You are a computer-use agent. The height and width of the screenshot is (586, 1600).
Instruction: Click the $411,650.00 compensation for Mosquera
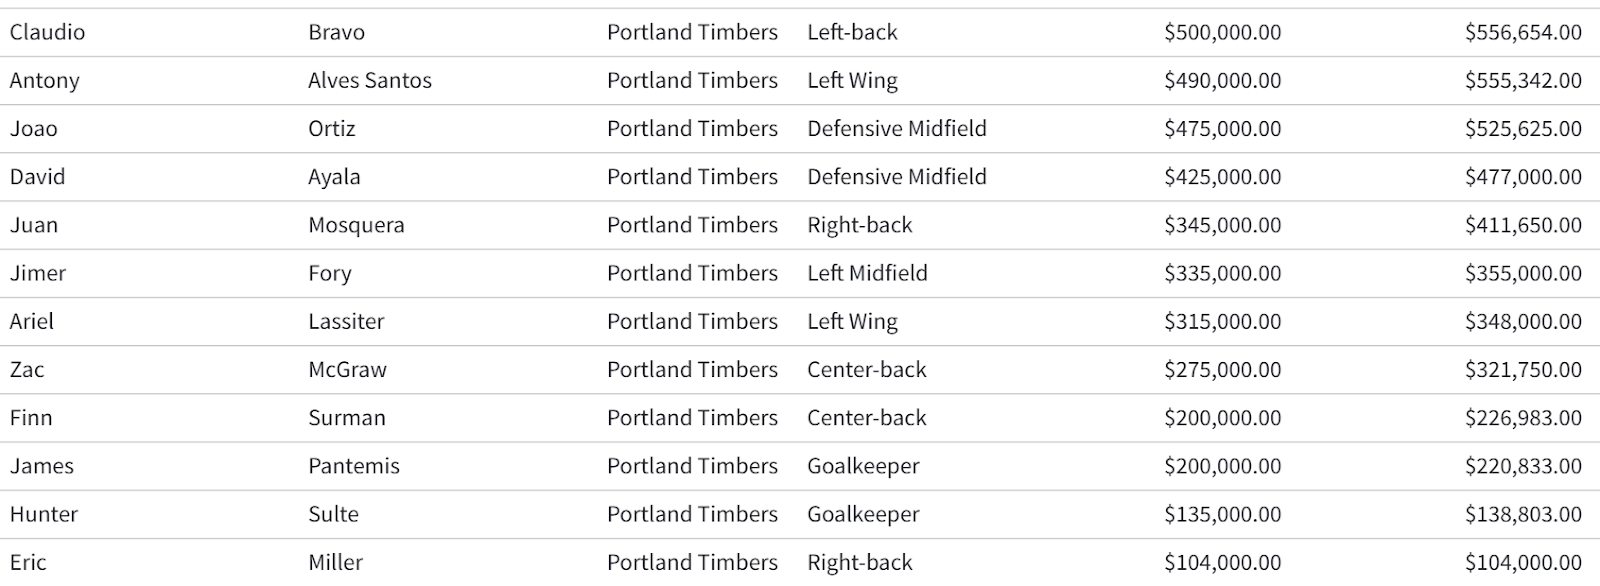pyautogui.click(x=1523, y=225)
